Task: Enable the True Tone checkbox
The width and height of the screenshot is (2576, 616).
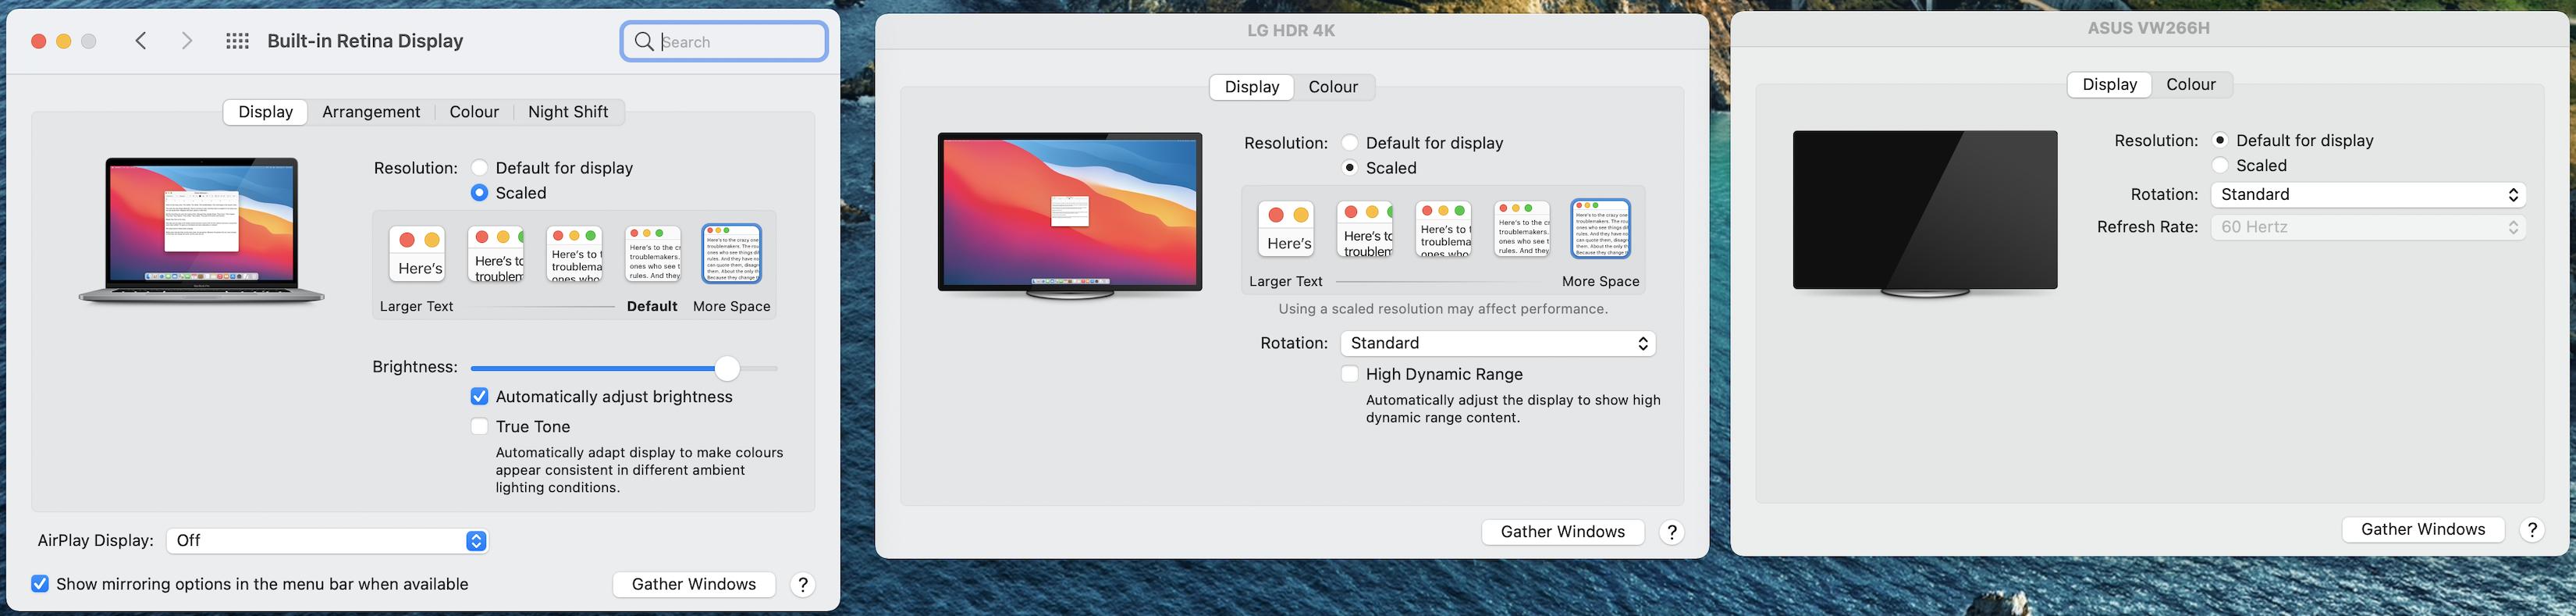Action: point(480,427)
